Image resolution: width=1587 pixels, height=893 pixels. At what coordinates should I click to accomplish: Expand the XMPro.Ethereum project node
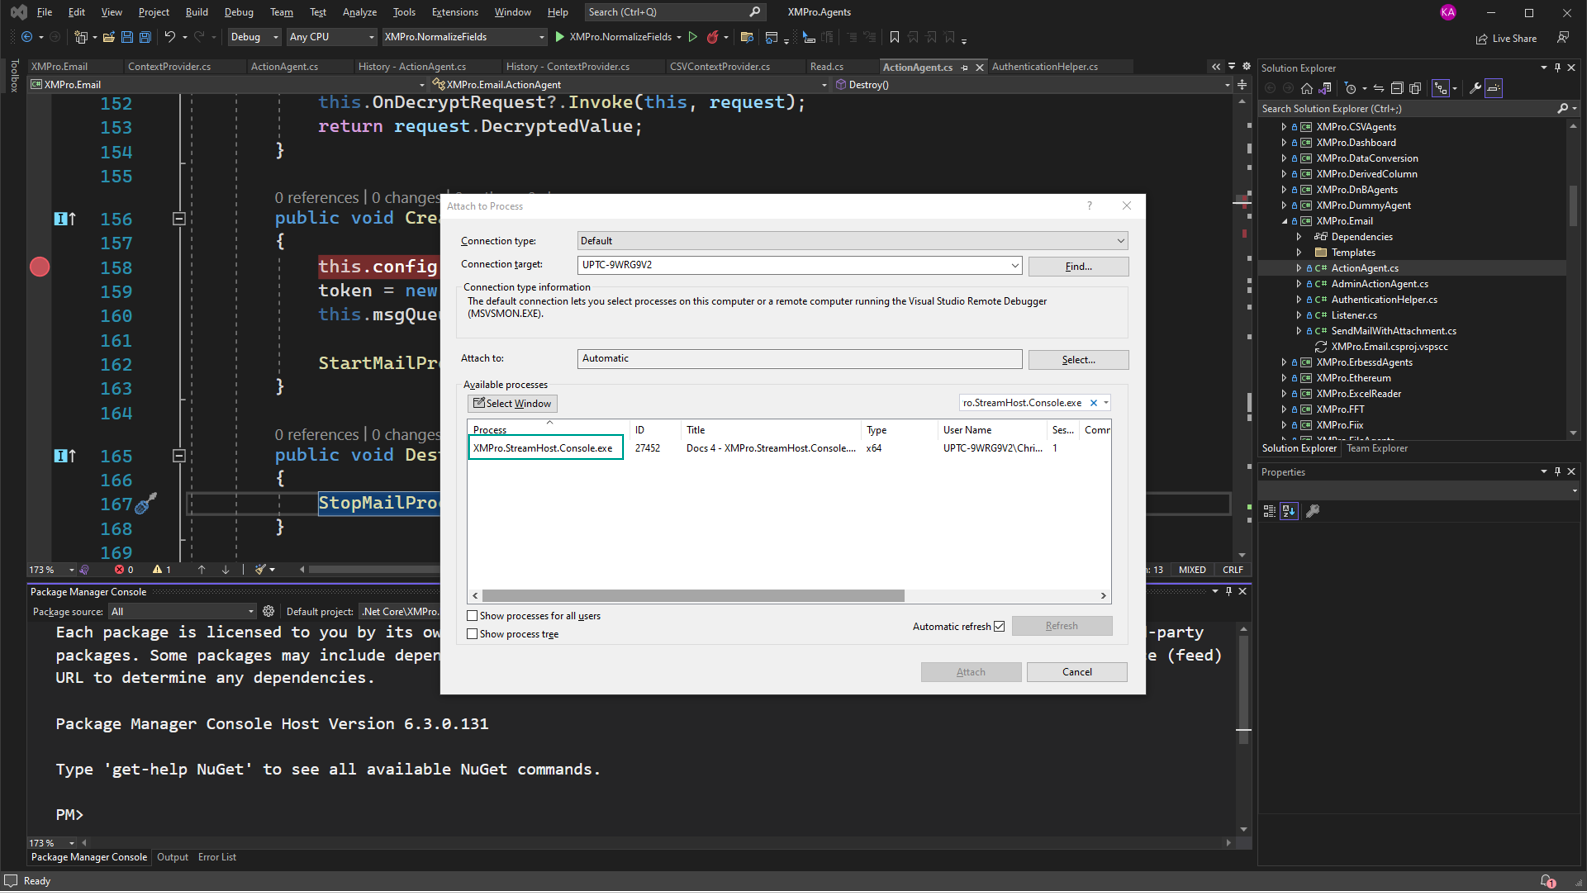click(x=1284, y=378)
